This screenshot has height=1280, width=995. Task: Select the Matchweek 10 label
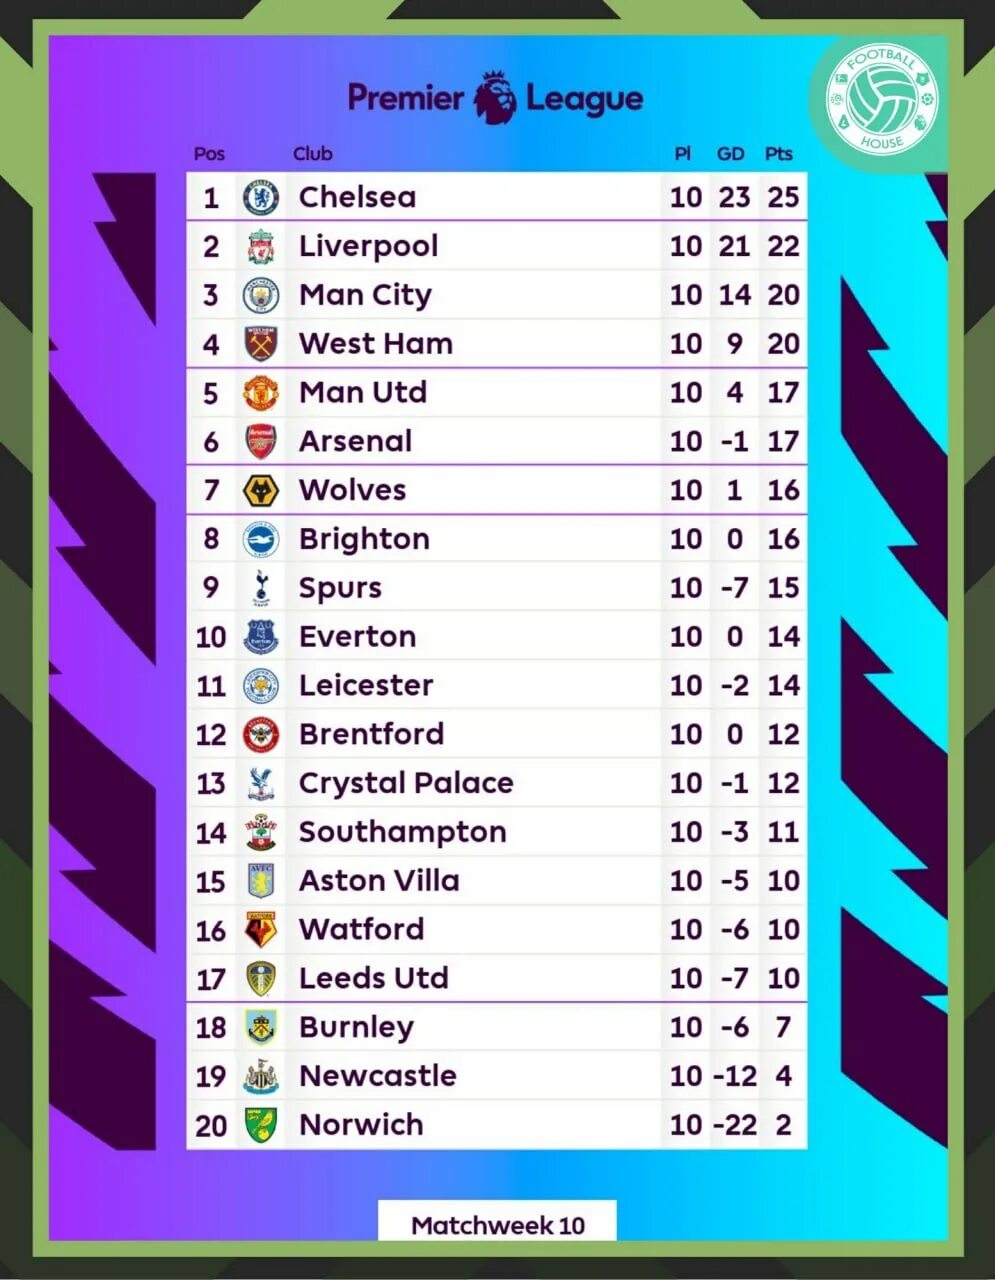coord(498,1225)
